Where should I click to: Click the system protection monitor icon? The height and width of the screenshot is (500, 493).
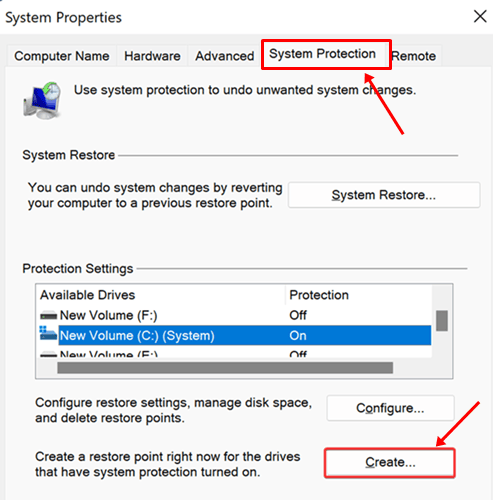pyautogui.click(x=42, y=100)
